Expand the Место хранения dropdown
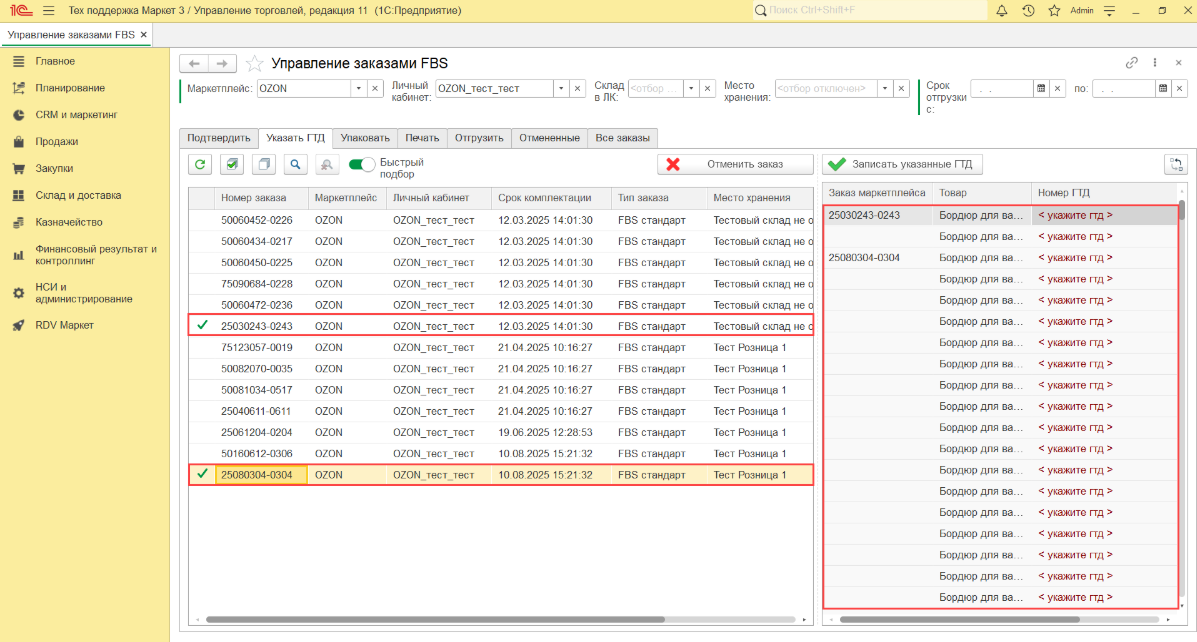1197x642 pixels. tap(885, 88)
